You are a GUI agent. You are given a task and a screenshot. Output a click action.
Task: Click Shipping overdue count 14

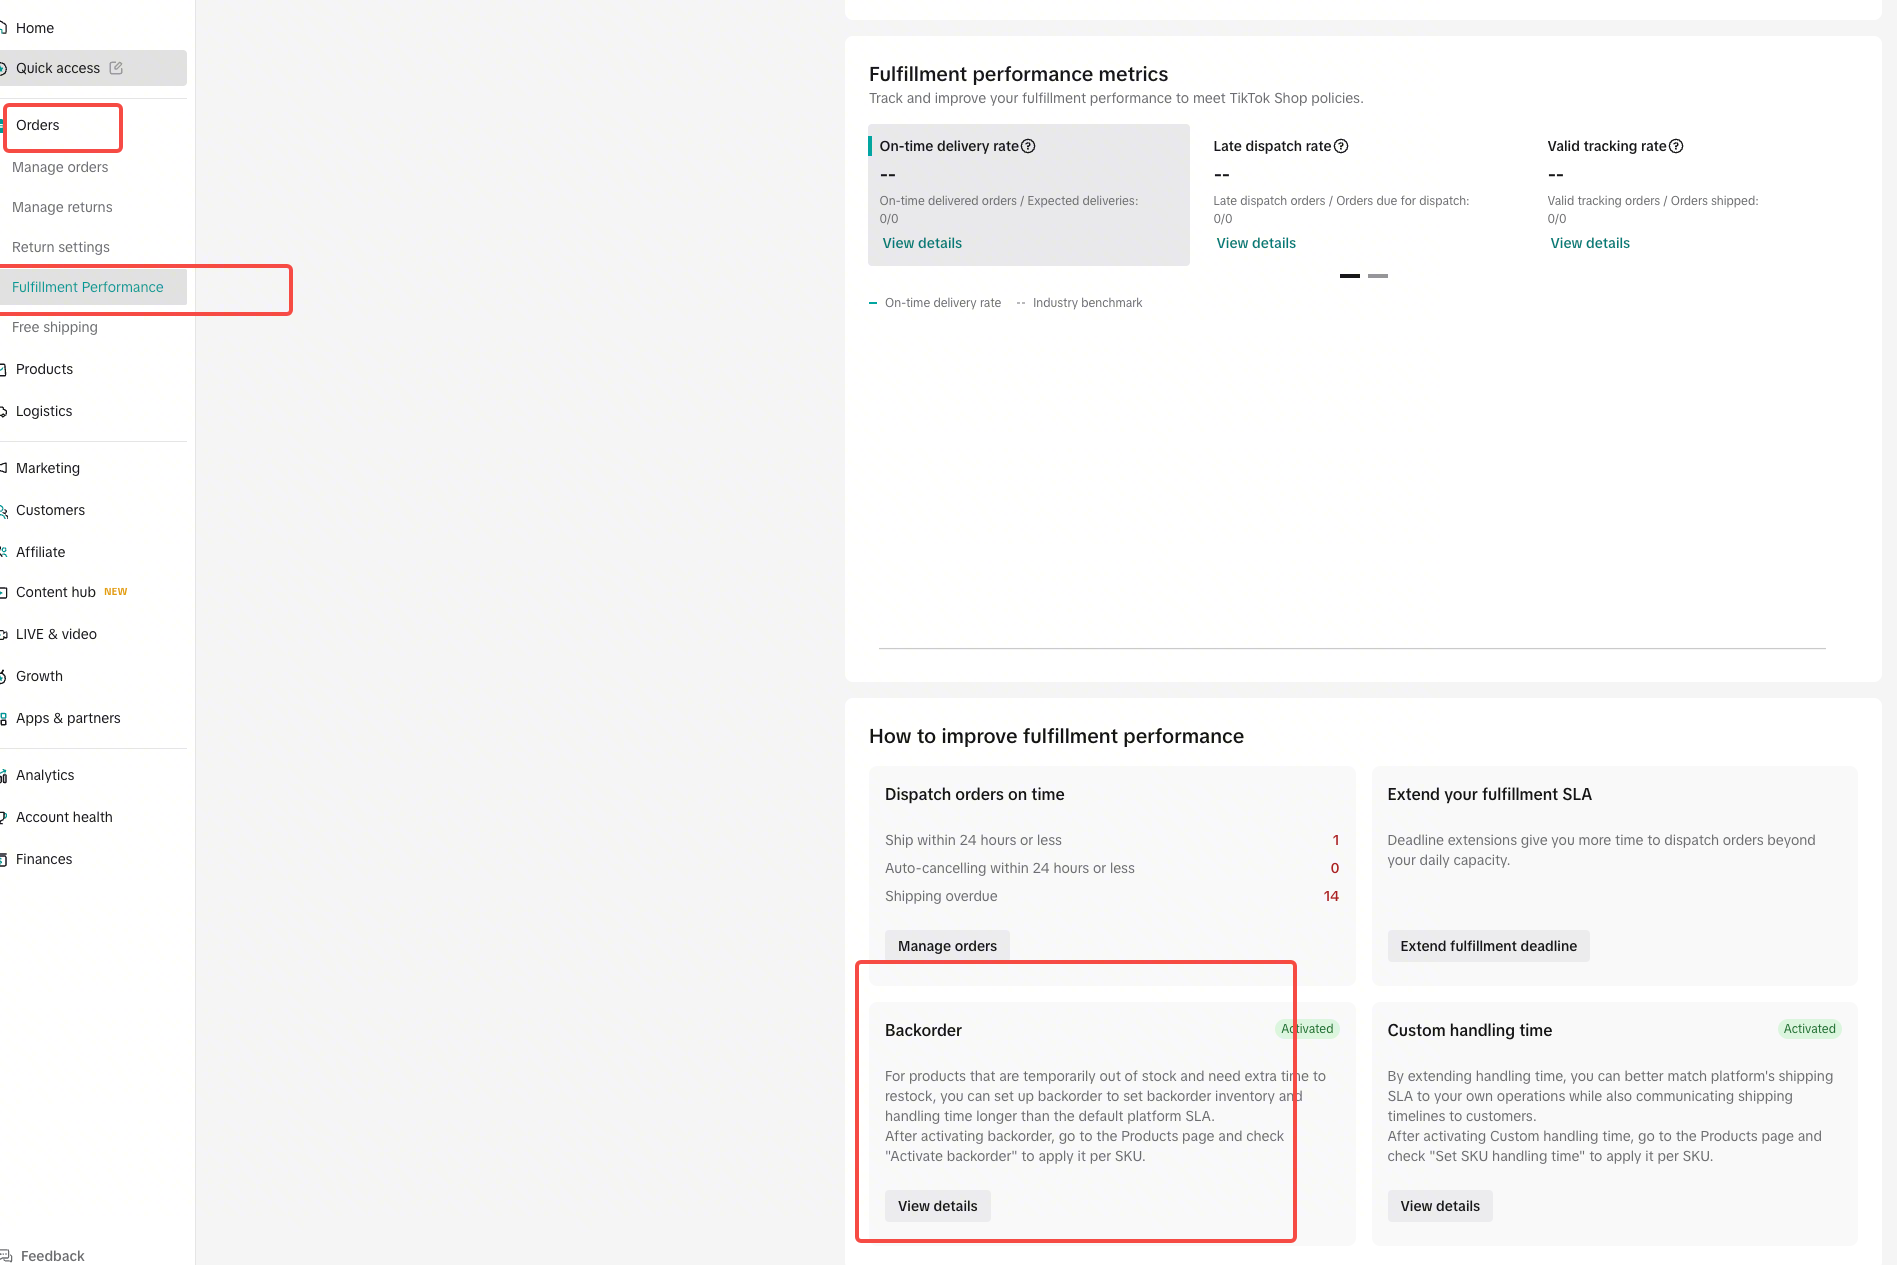pyautogui.click(x=1331, y=896)
